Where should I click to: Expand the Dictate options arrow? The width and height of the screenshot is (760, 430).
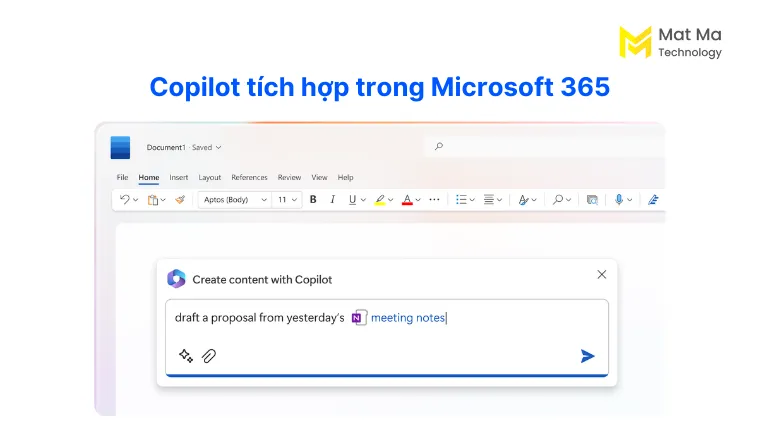[x=630, y=200]
